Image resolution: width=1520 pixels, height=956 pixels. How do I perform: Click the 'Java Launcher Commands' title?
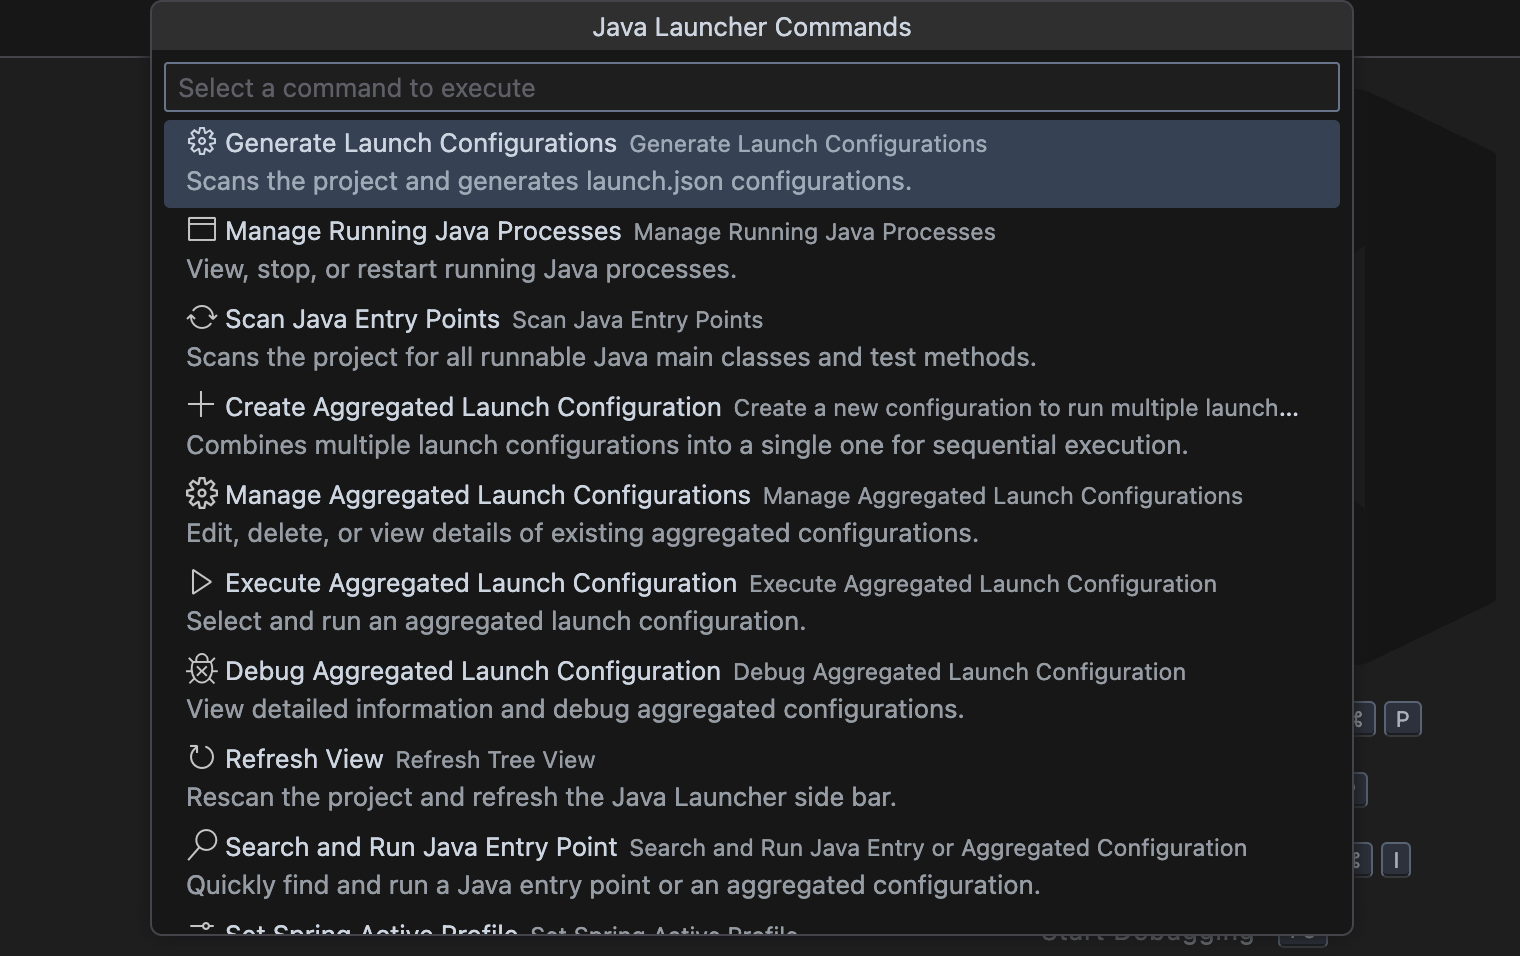click(x=751, y=27)
